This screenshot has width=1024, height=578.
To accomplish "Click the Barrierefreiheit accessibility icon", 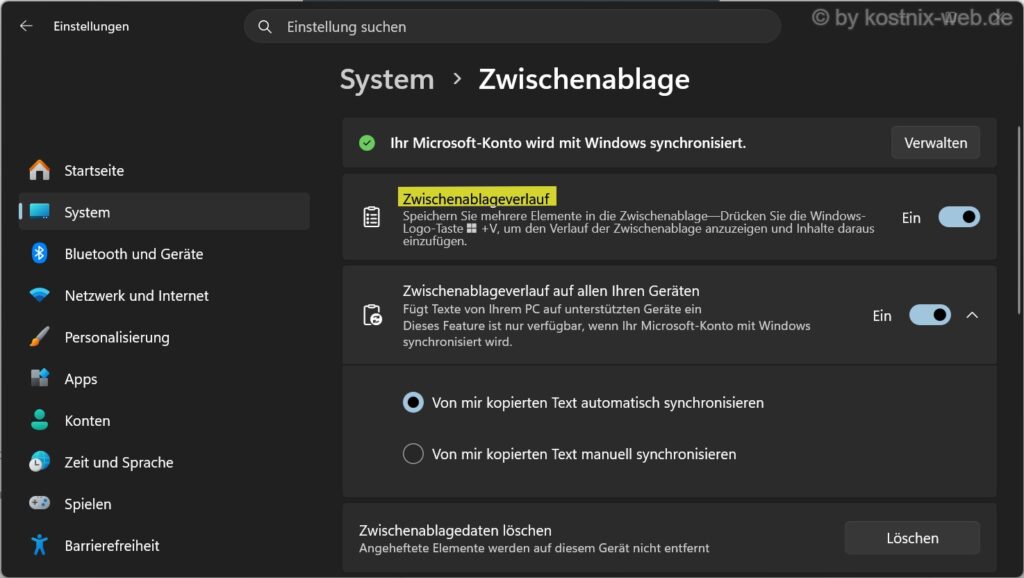I will [39, 545].
